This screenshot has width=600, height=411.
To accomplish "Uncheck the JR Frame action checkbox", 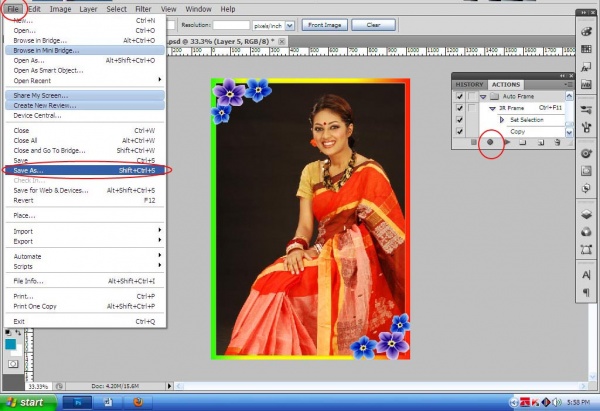I will (x=459, y=108).
